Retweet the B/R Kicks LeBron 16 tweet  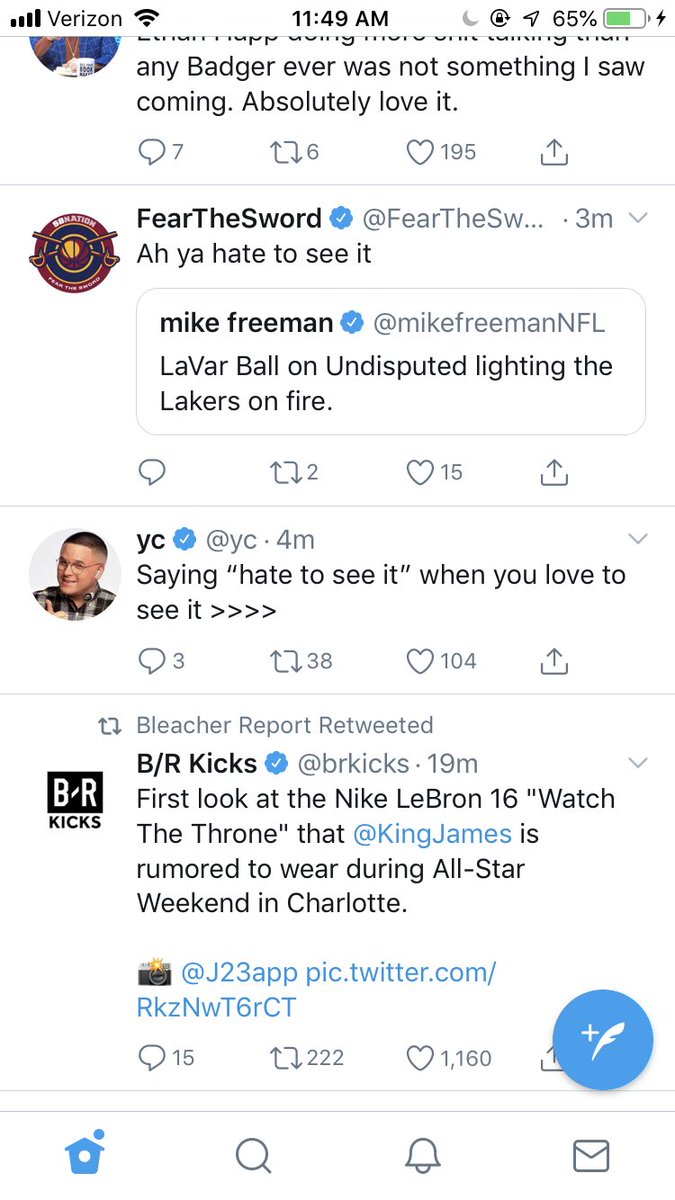click(x=285, y=1057)
